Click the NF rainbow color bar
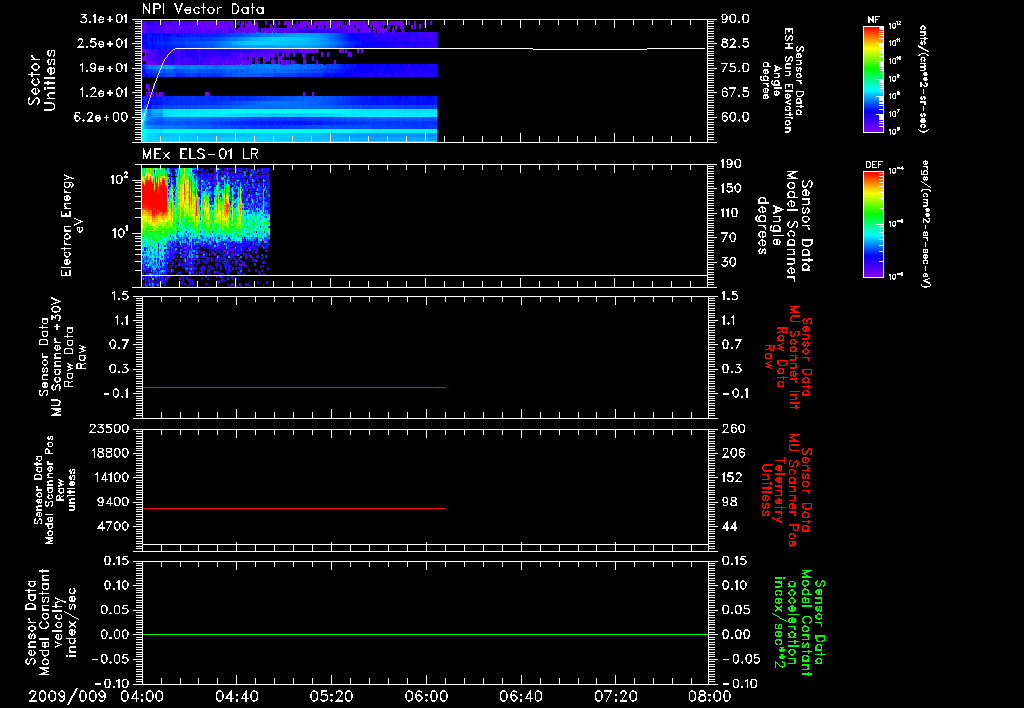 [x=873, y=79]
